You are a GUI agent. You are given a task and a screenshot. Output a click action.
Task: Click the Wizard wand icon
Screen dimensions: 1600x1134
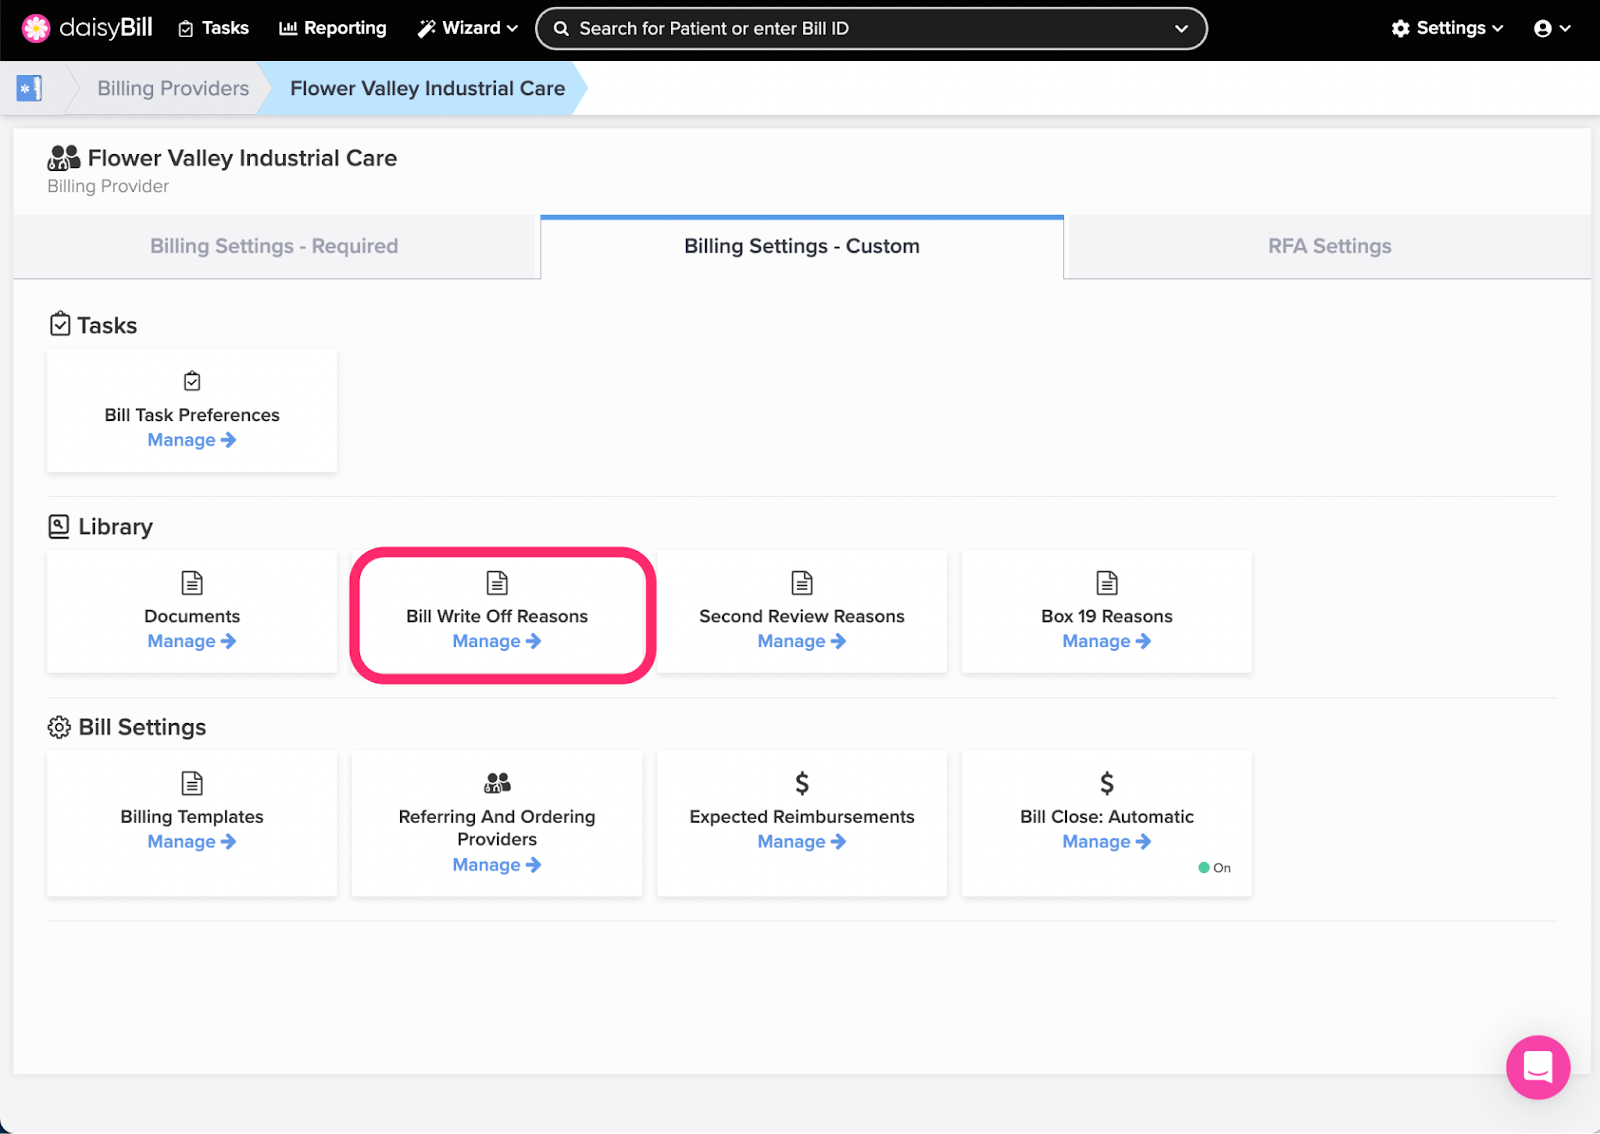click(x=427, y=28)
